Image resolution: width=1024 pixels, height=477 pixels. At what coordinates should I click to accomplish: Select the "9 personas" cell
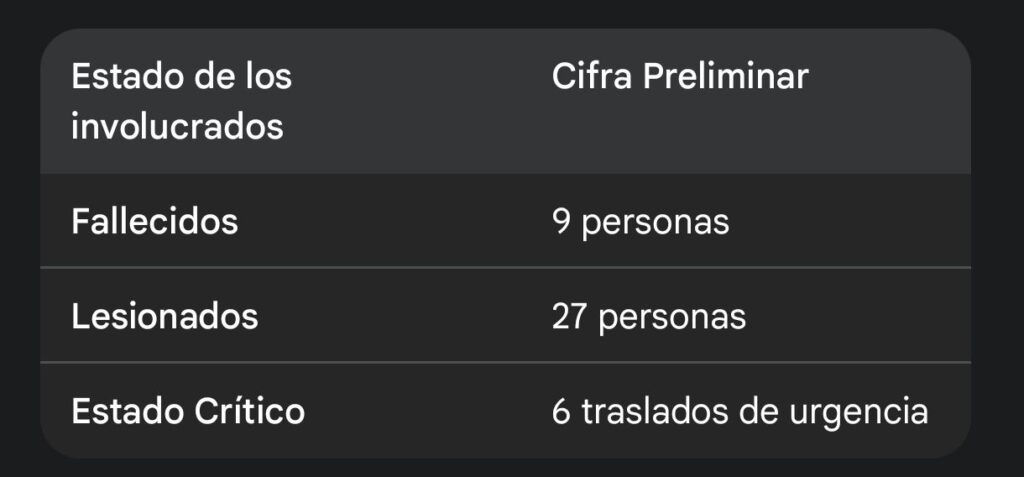coord(640,221)
